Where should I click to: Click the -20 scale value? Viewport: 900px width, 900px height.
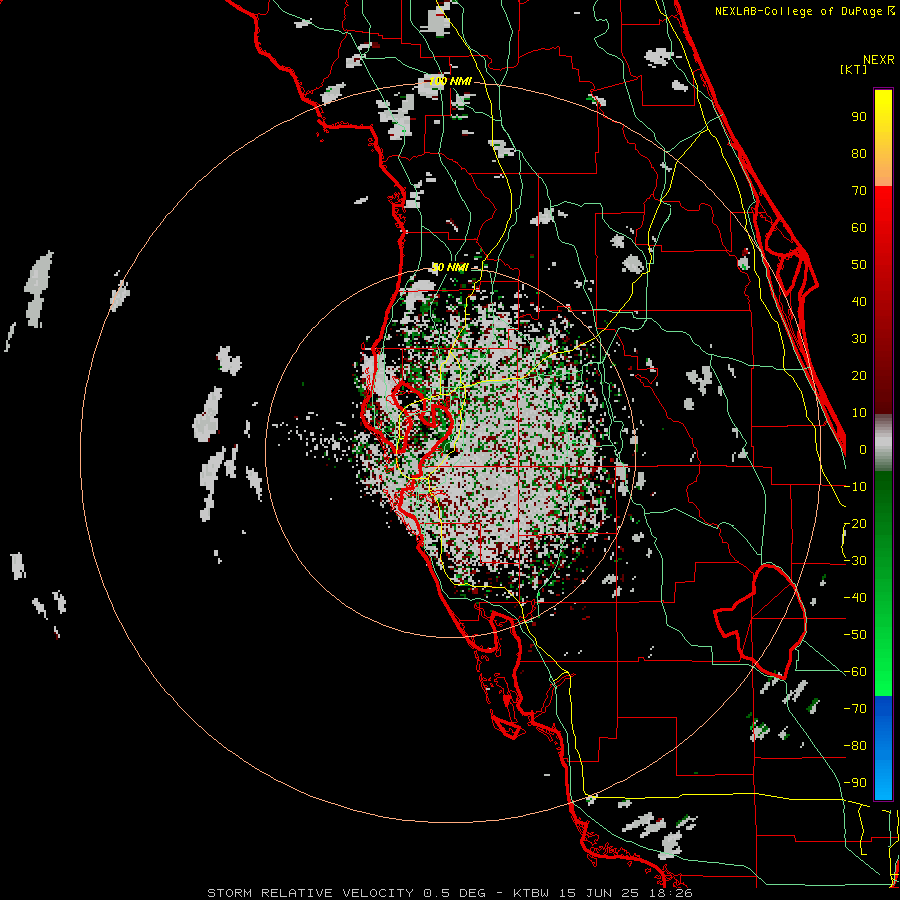[x=855, y=523]
